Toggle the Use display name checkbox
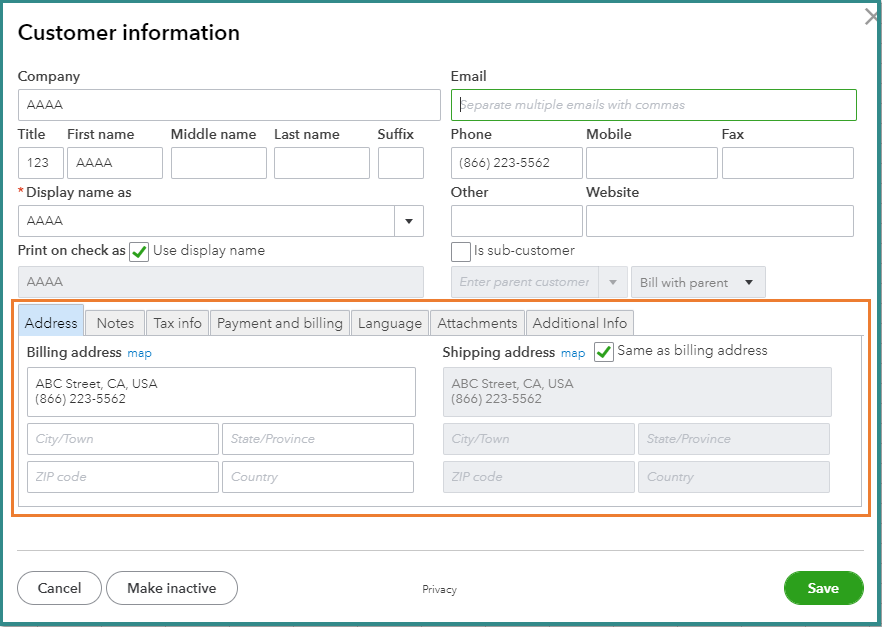 [139, 251]
